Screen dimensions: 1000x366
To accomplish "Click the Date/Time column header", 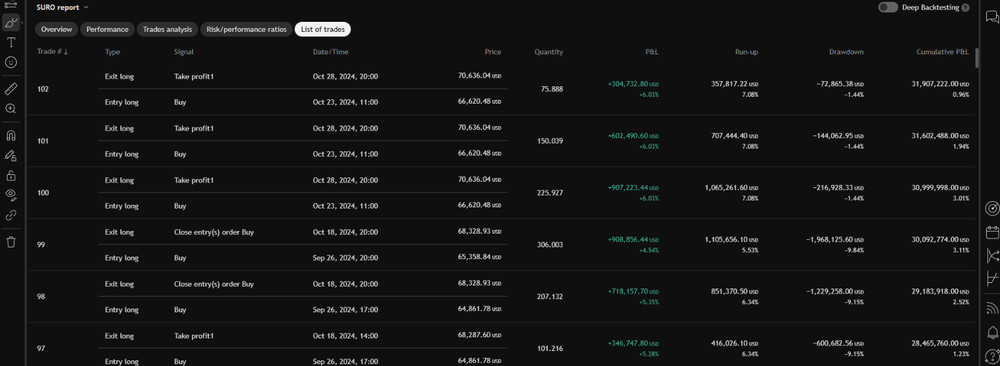I will [x=331, y=52].
